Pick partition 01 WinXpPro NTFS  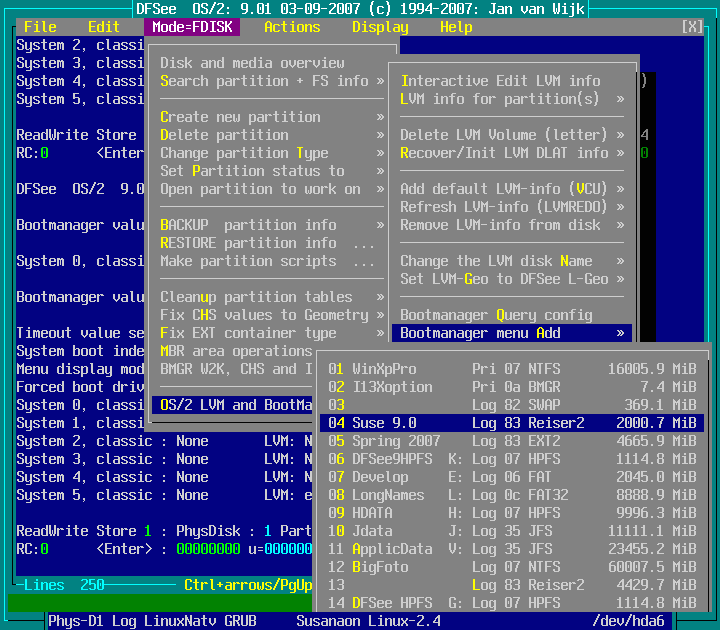pos(510,369)
